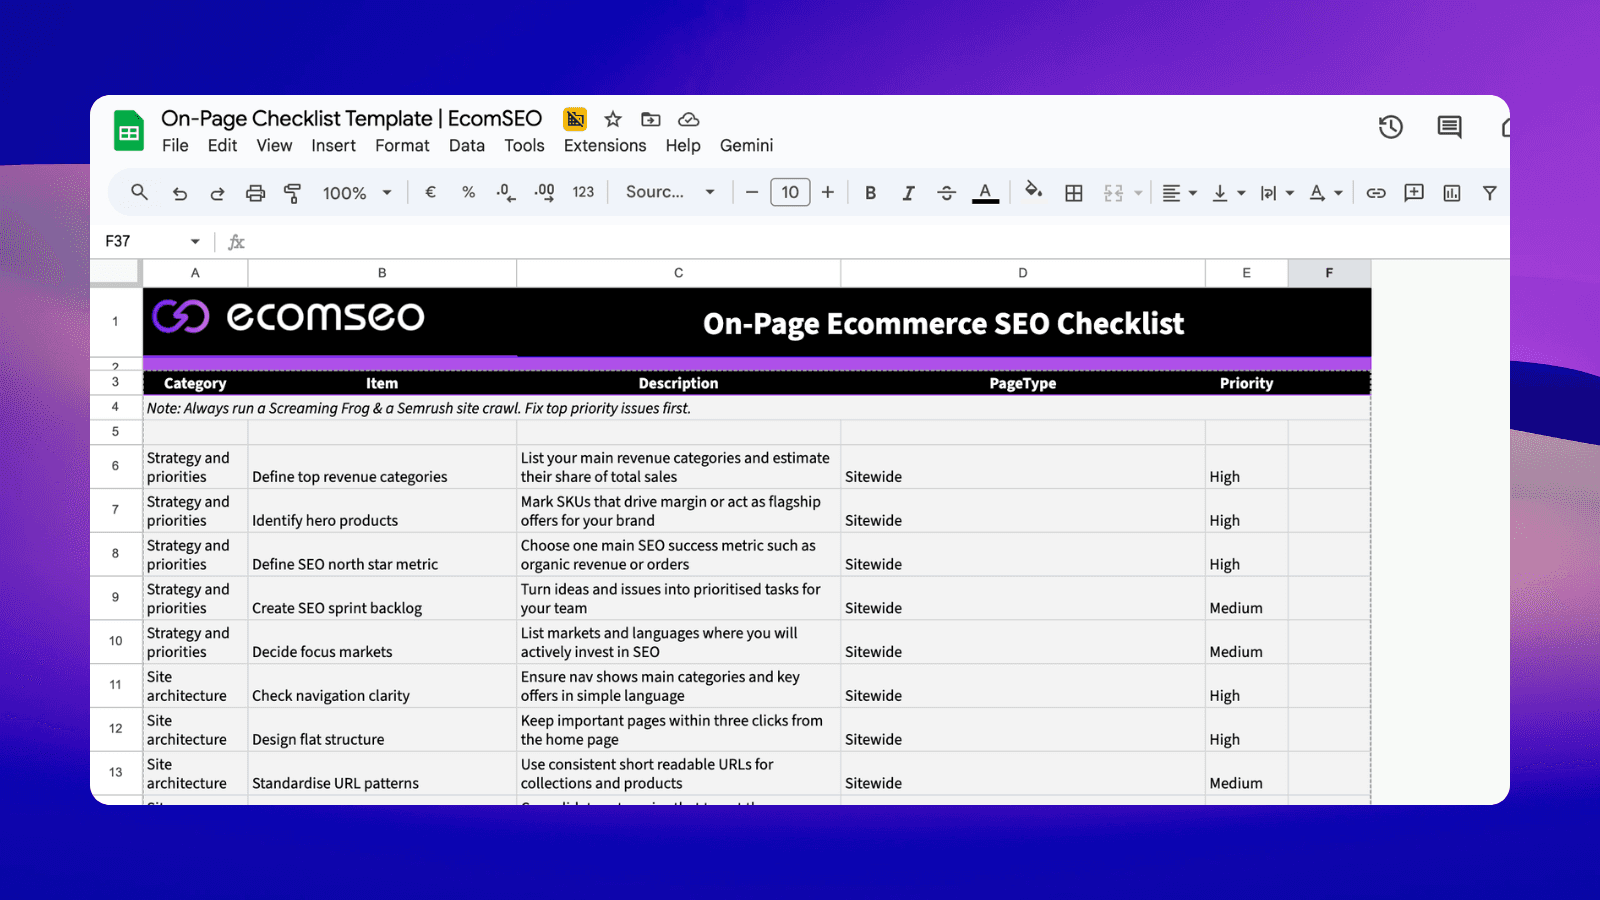
Task: Click the merge cells icon
Action: 1113,193
